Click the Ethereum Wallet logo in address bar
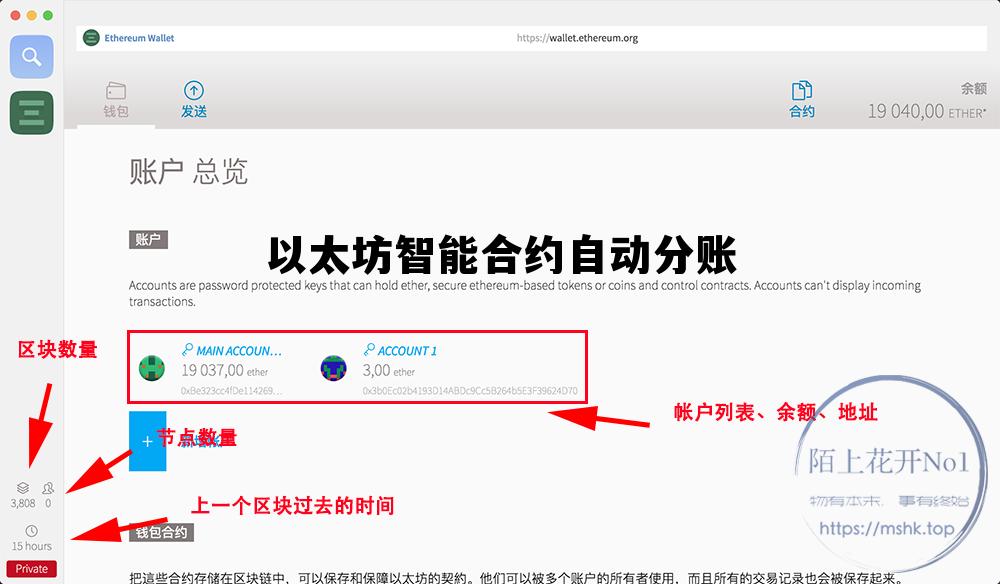Screen dimensions: 1000x584 point(92,38)
